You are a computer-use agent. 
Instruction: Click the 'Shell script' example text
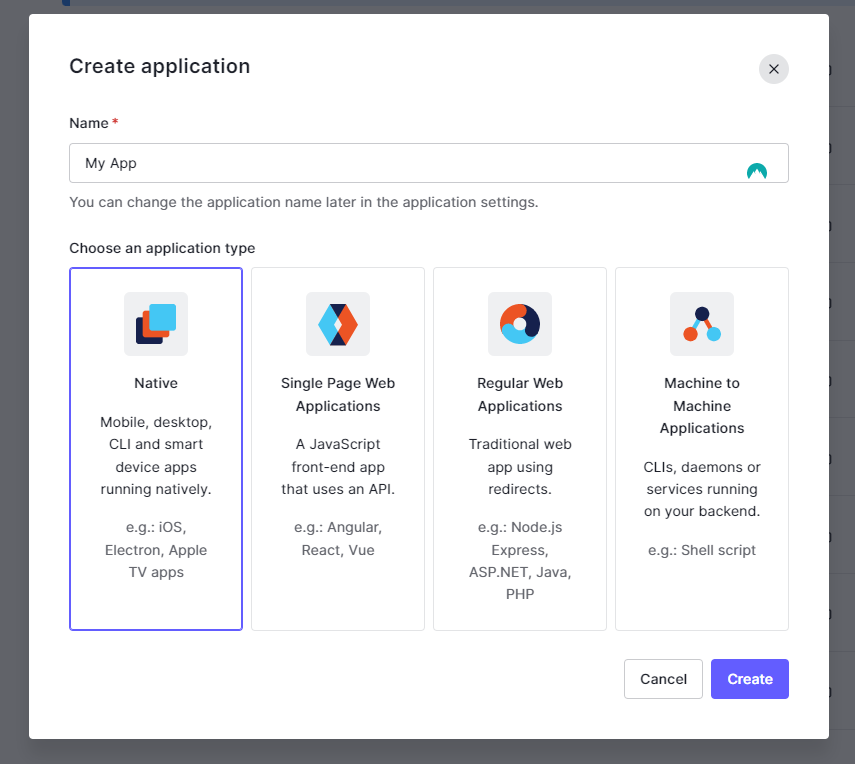coord(702,550)
